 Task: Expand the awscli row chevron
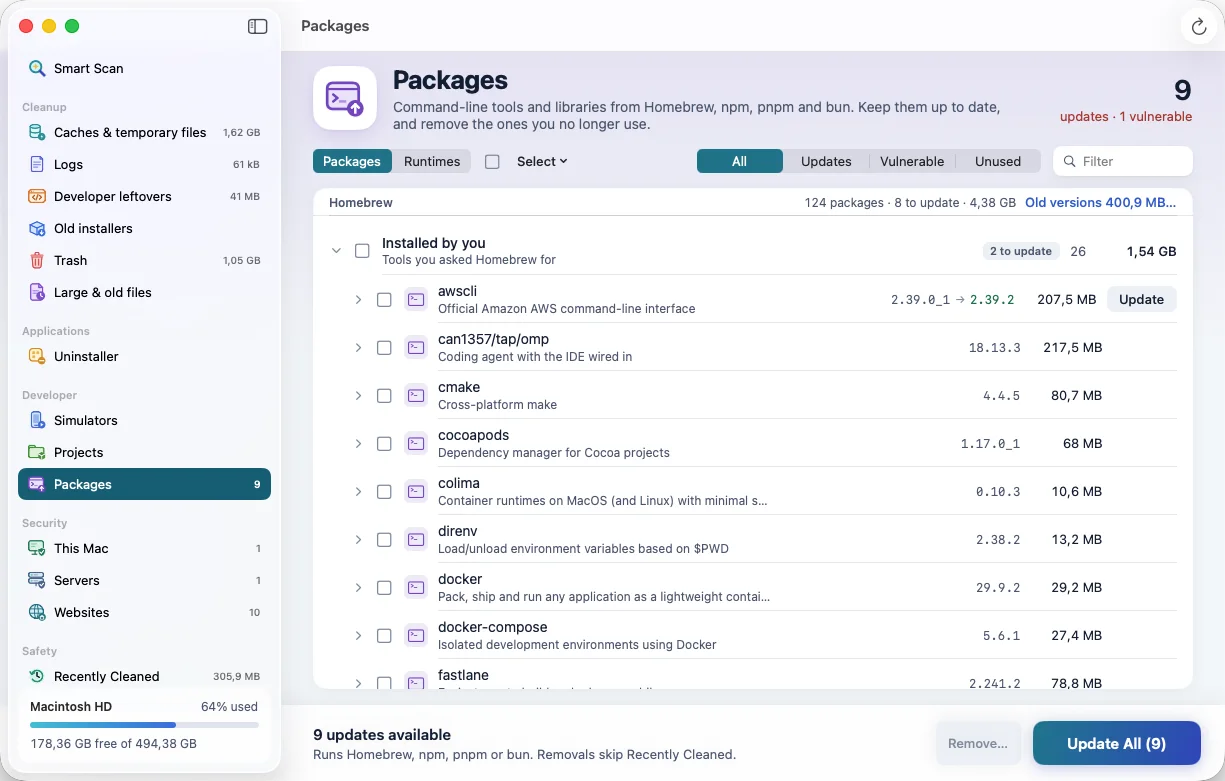pyautogui.click(x=358, y=299)
